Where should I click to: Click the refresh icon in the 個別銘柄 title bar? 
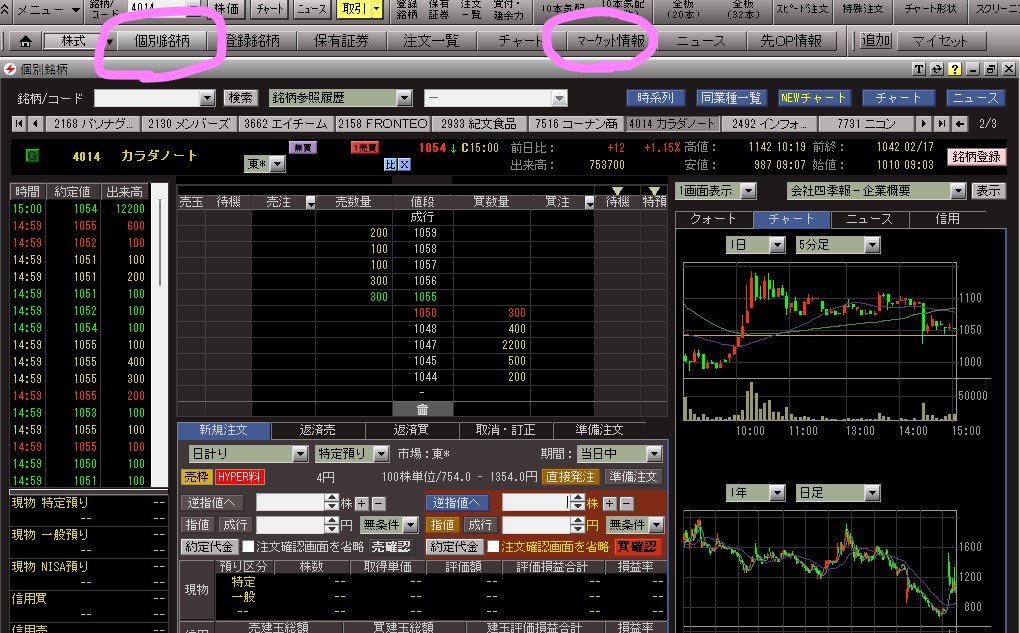[x=937, y=69]
